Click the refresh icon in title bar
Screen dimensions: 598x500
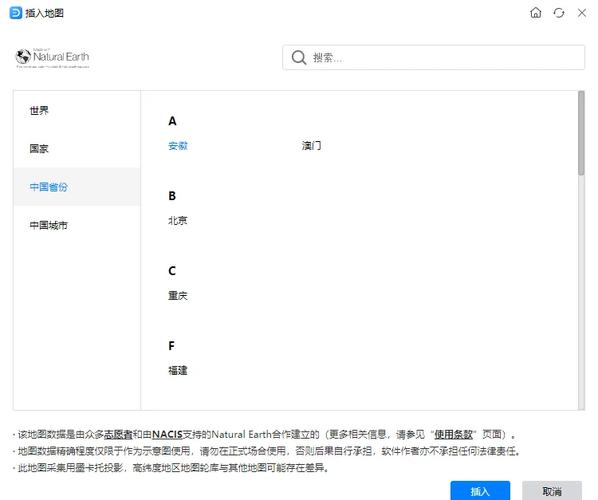click(559, 13)
